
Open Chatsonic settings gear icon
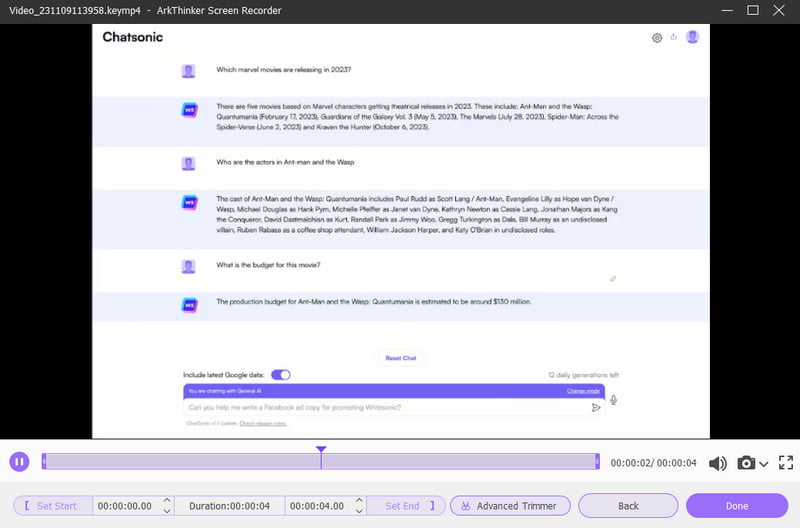point(657,38)
